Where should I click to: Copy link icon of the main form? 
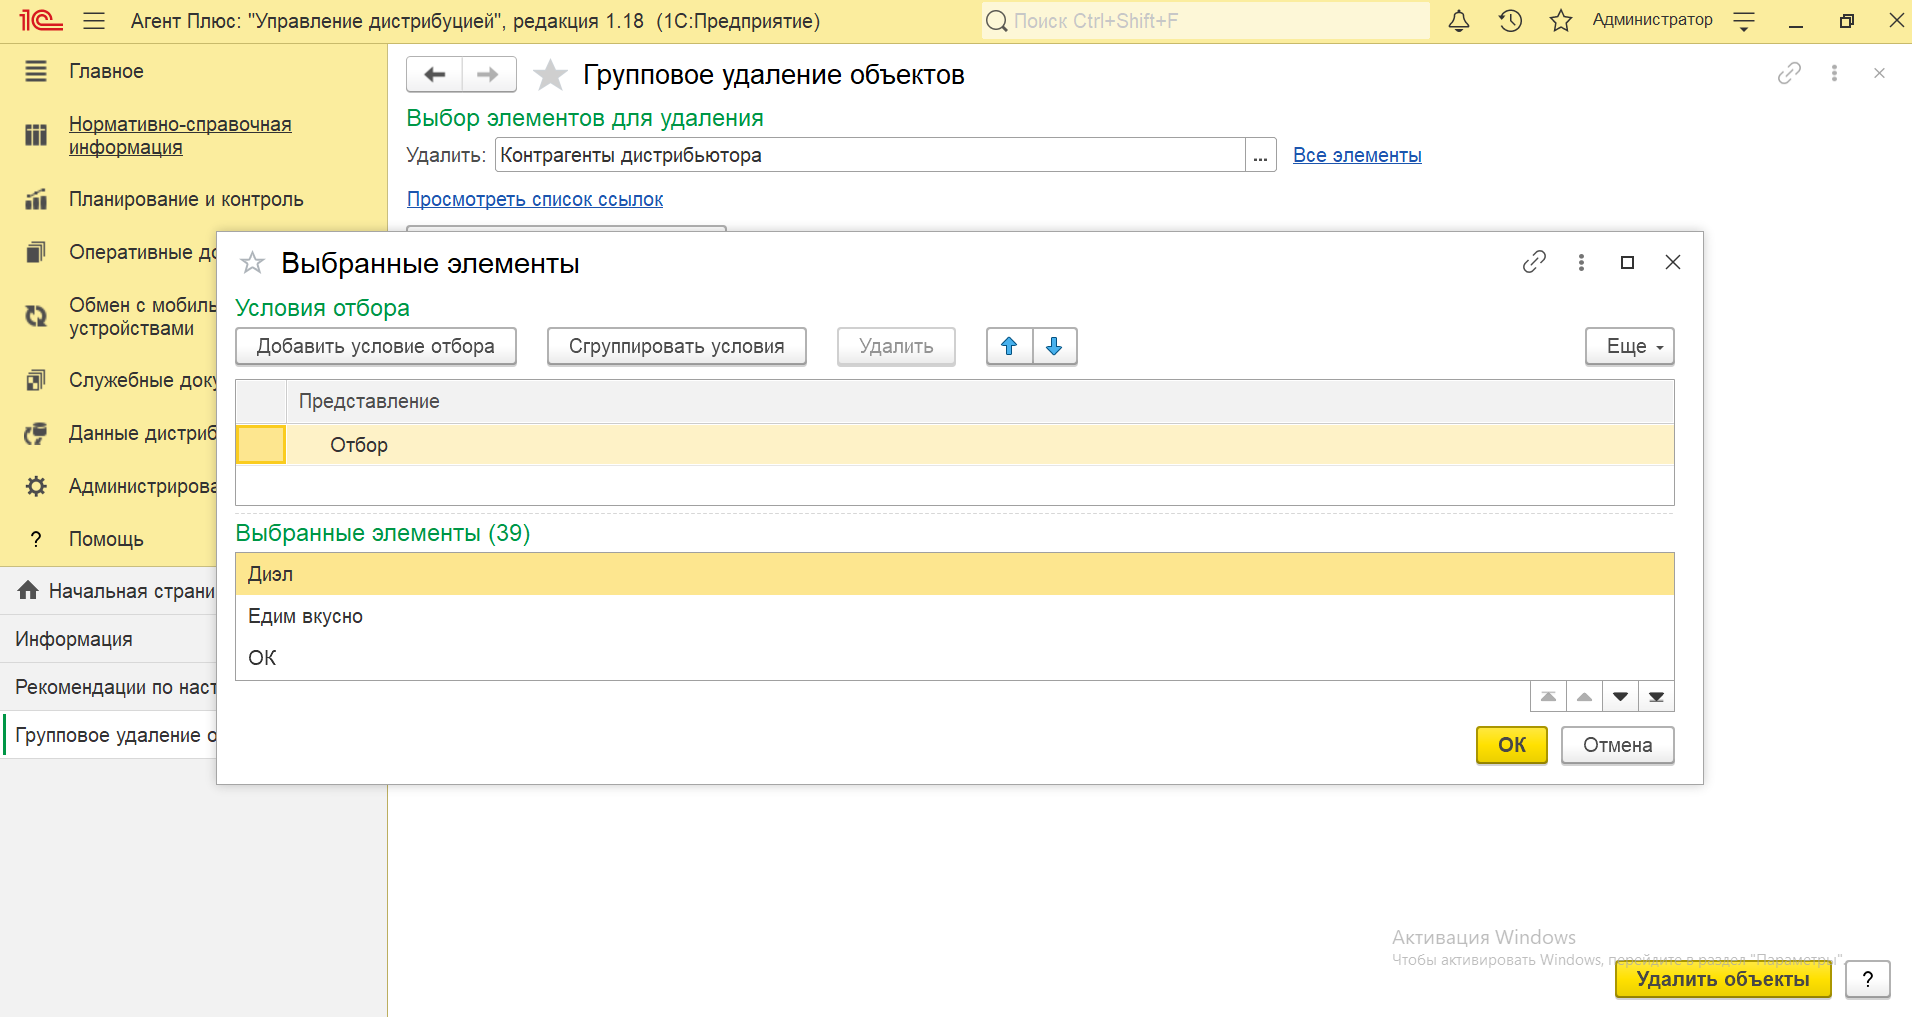click(1789, 73)
